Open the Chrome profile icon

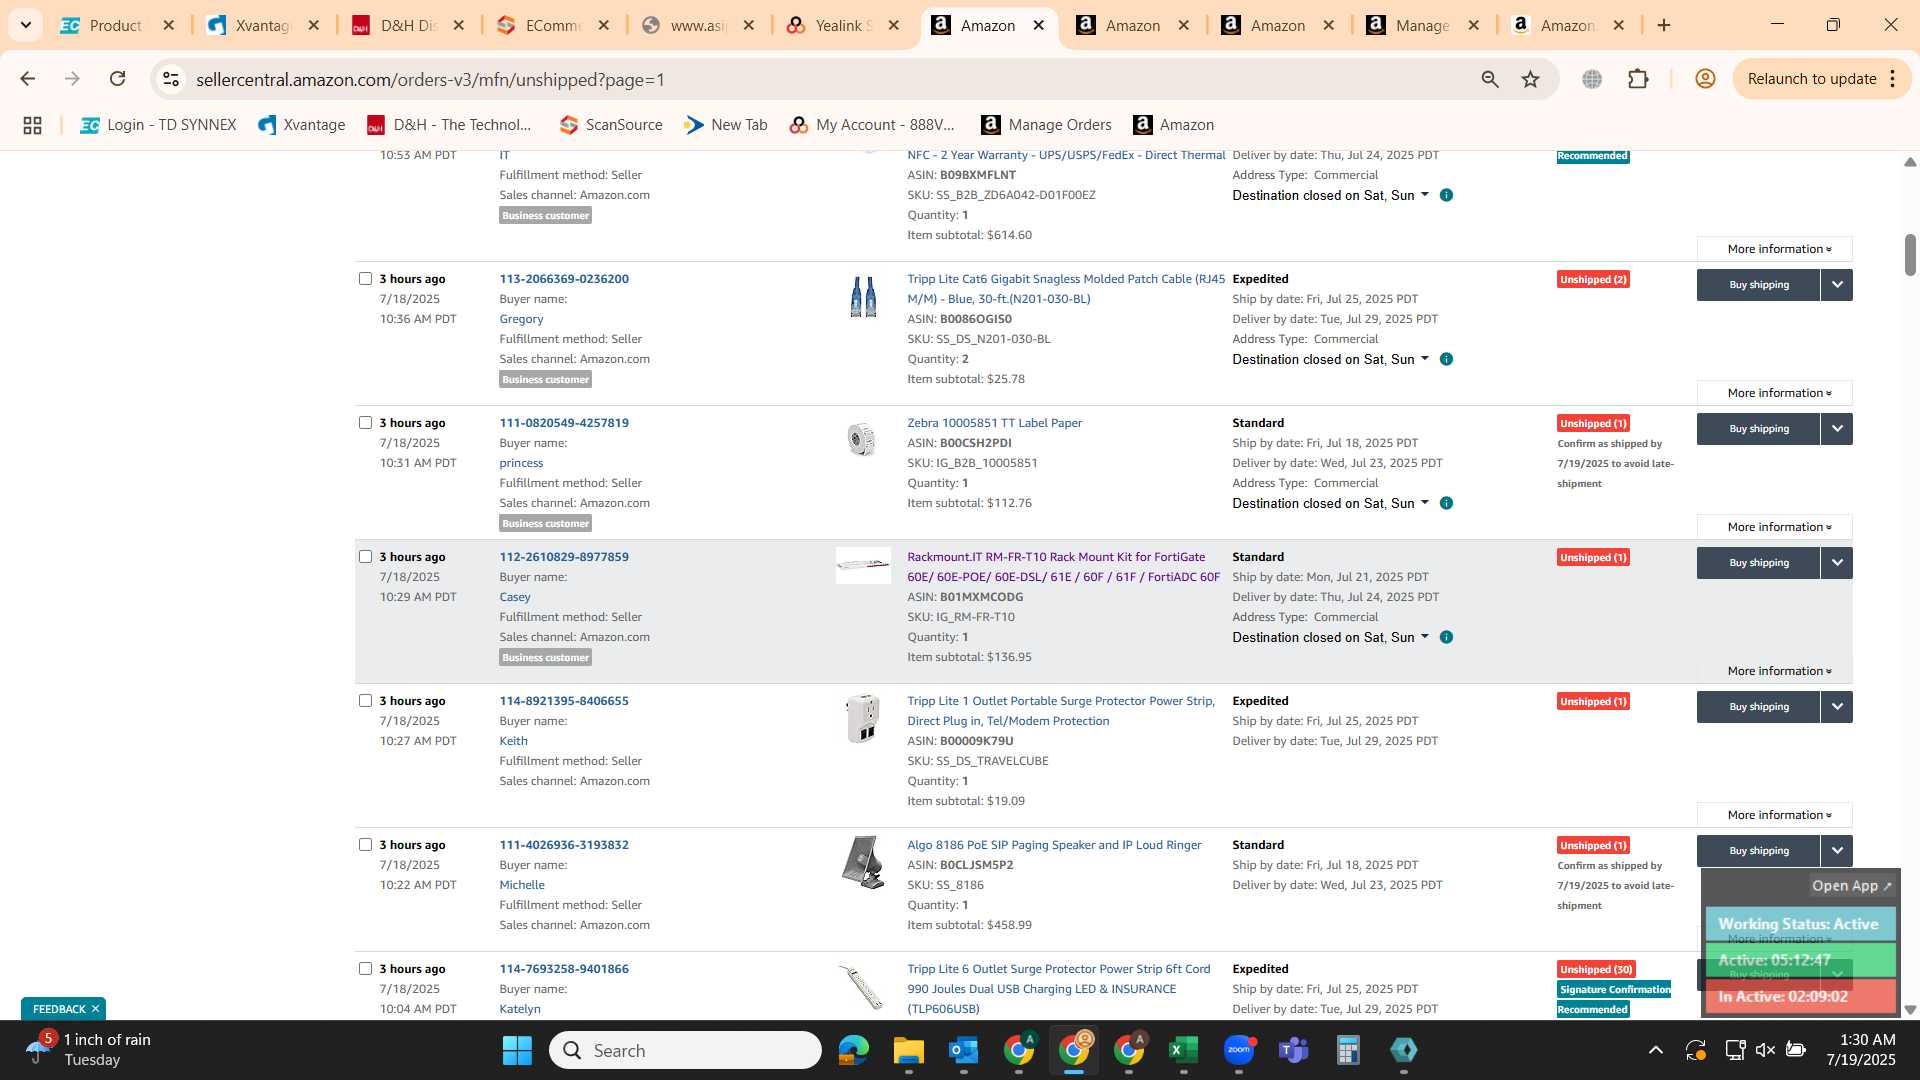point(1706,79)
